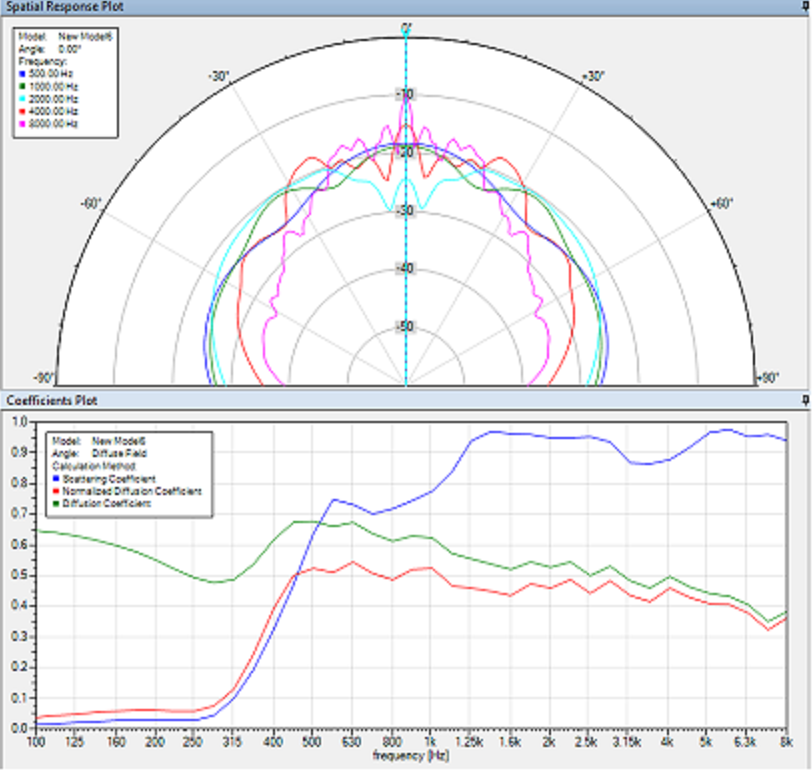Click the 400 tick on frequency axis
This screenshot has height=773, width=812.
click(273, 742)
